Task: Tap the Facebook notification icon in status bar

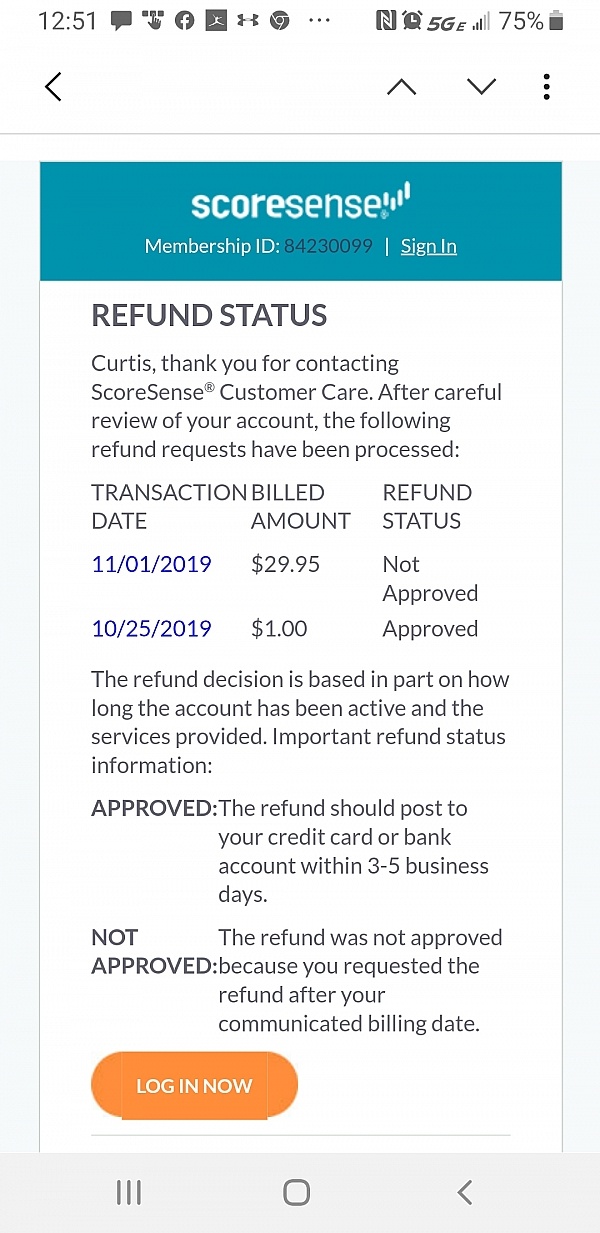Action: coord(184,21)
